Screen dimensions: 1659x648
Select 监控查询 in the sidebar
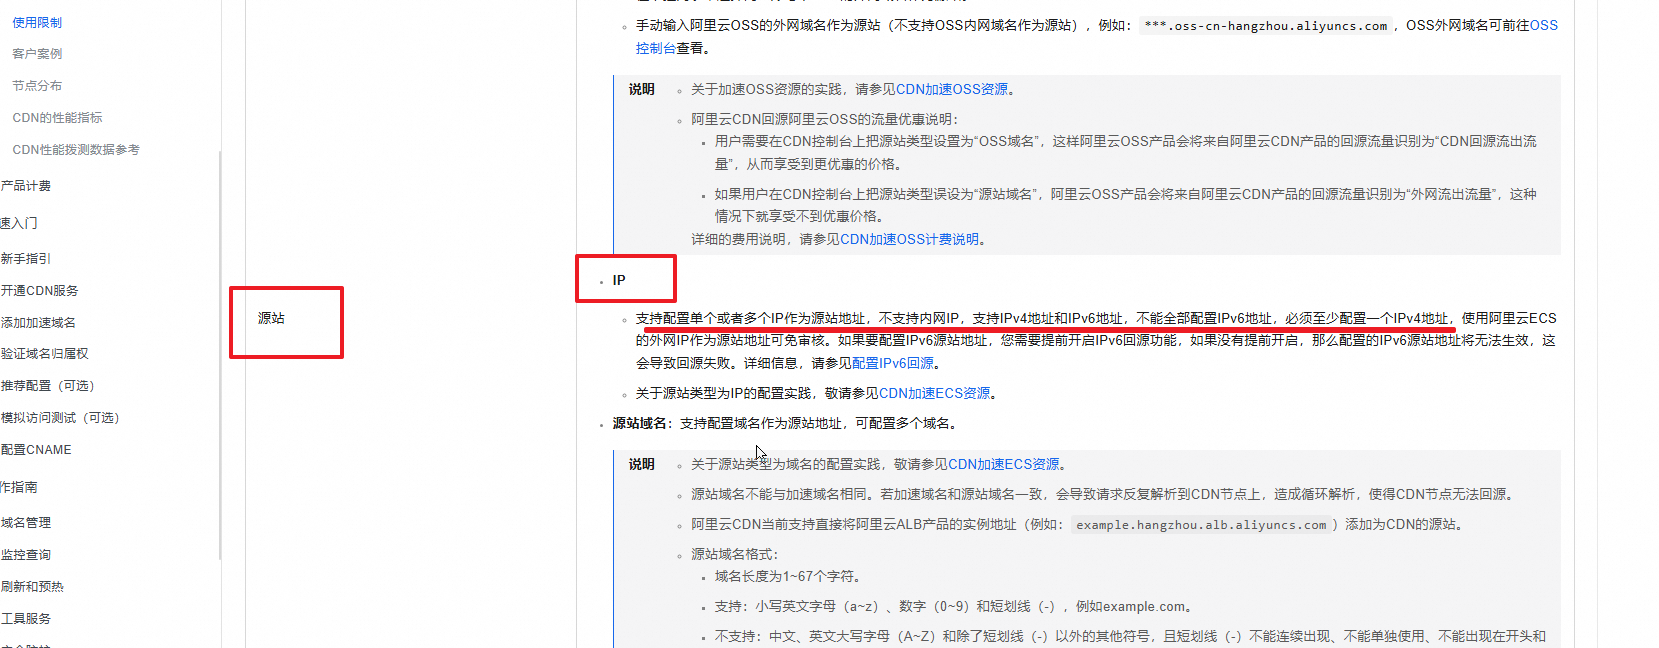click(26, 555)
